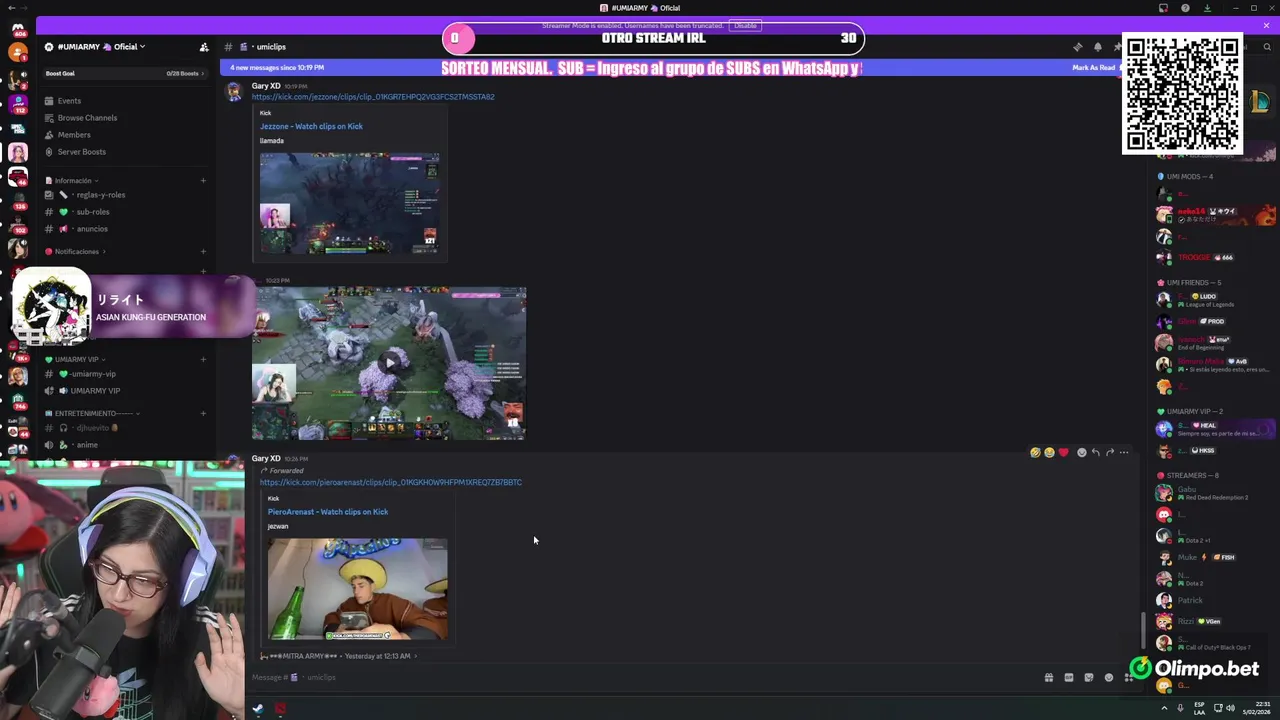The width and height of the screenshot is (1280, 720).
Task: Click the Steam icon in the taskbar
Action: coord(257,709)
